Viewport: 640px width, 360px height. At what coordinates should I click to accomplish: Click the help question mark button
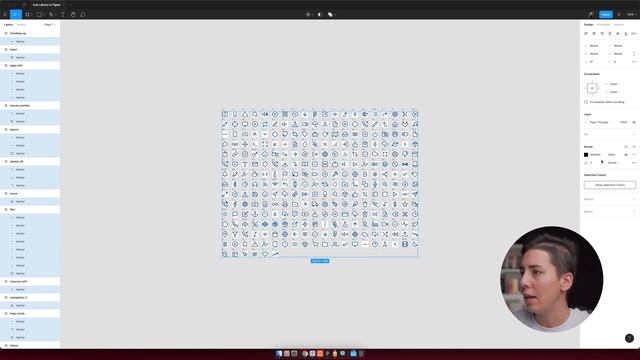629,338
